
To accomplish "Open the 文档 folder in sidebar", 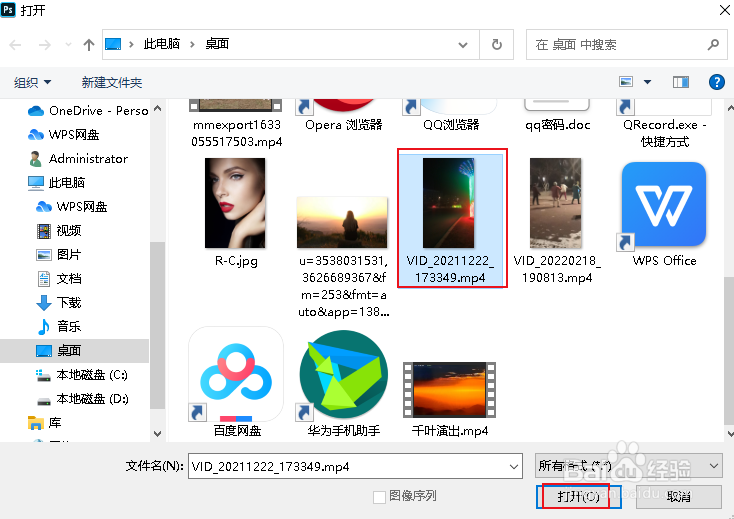I will [x=59, y=278].
